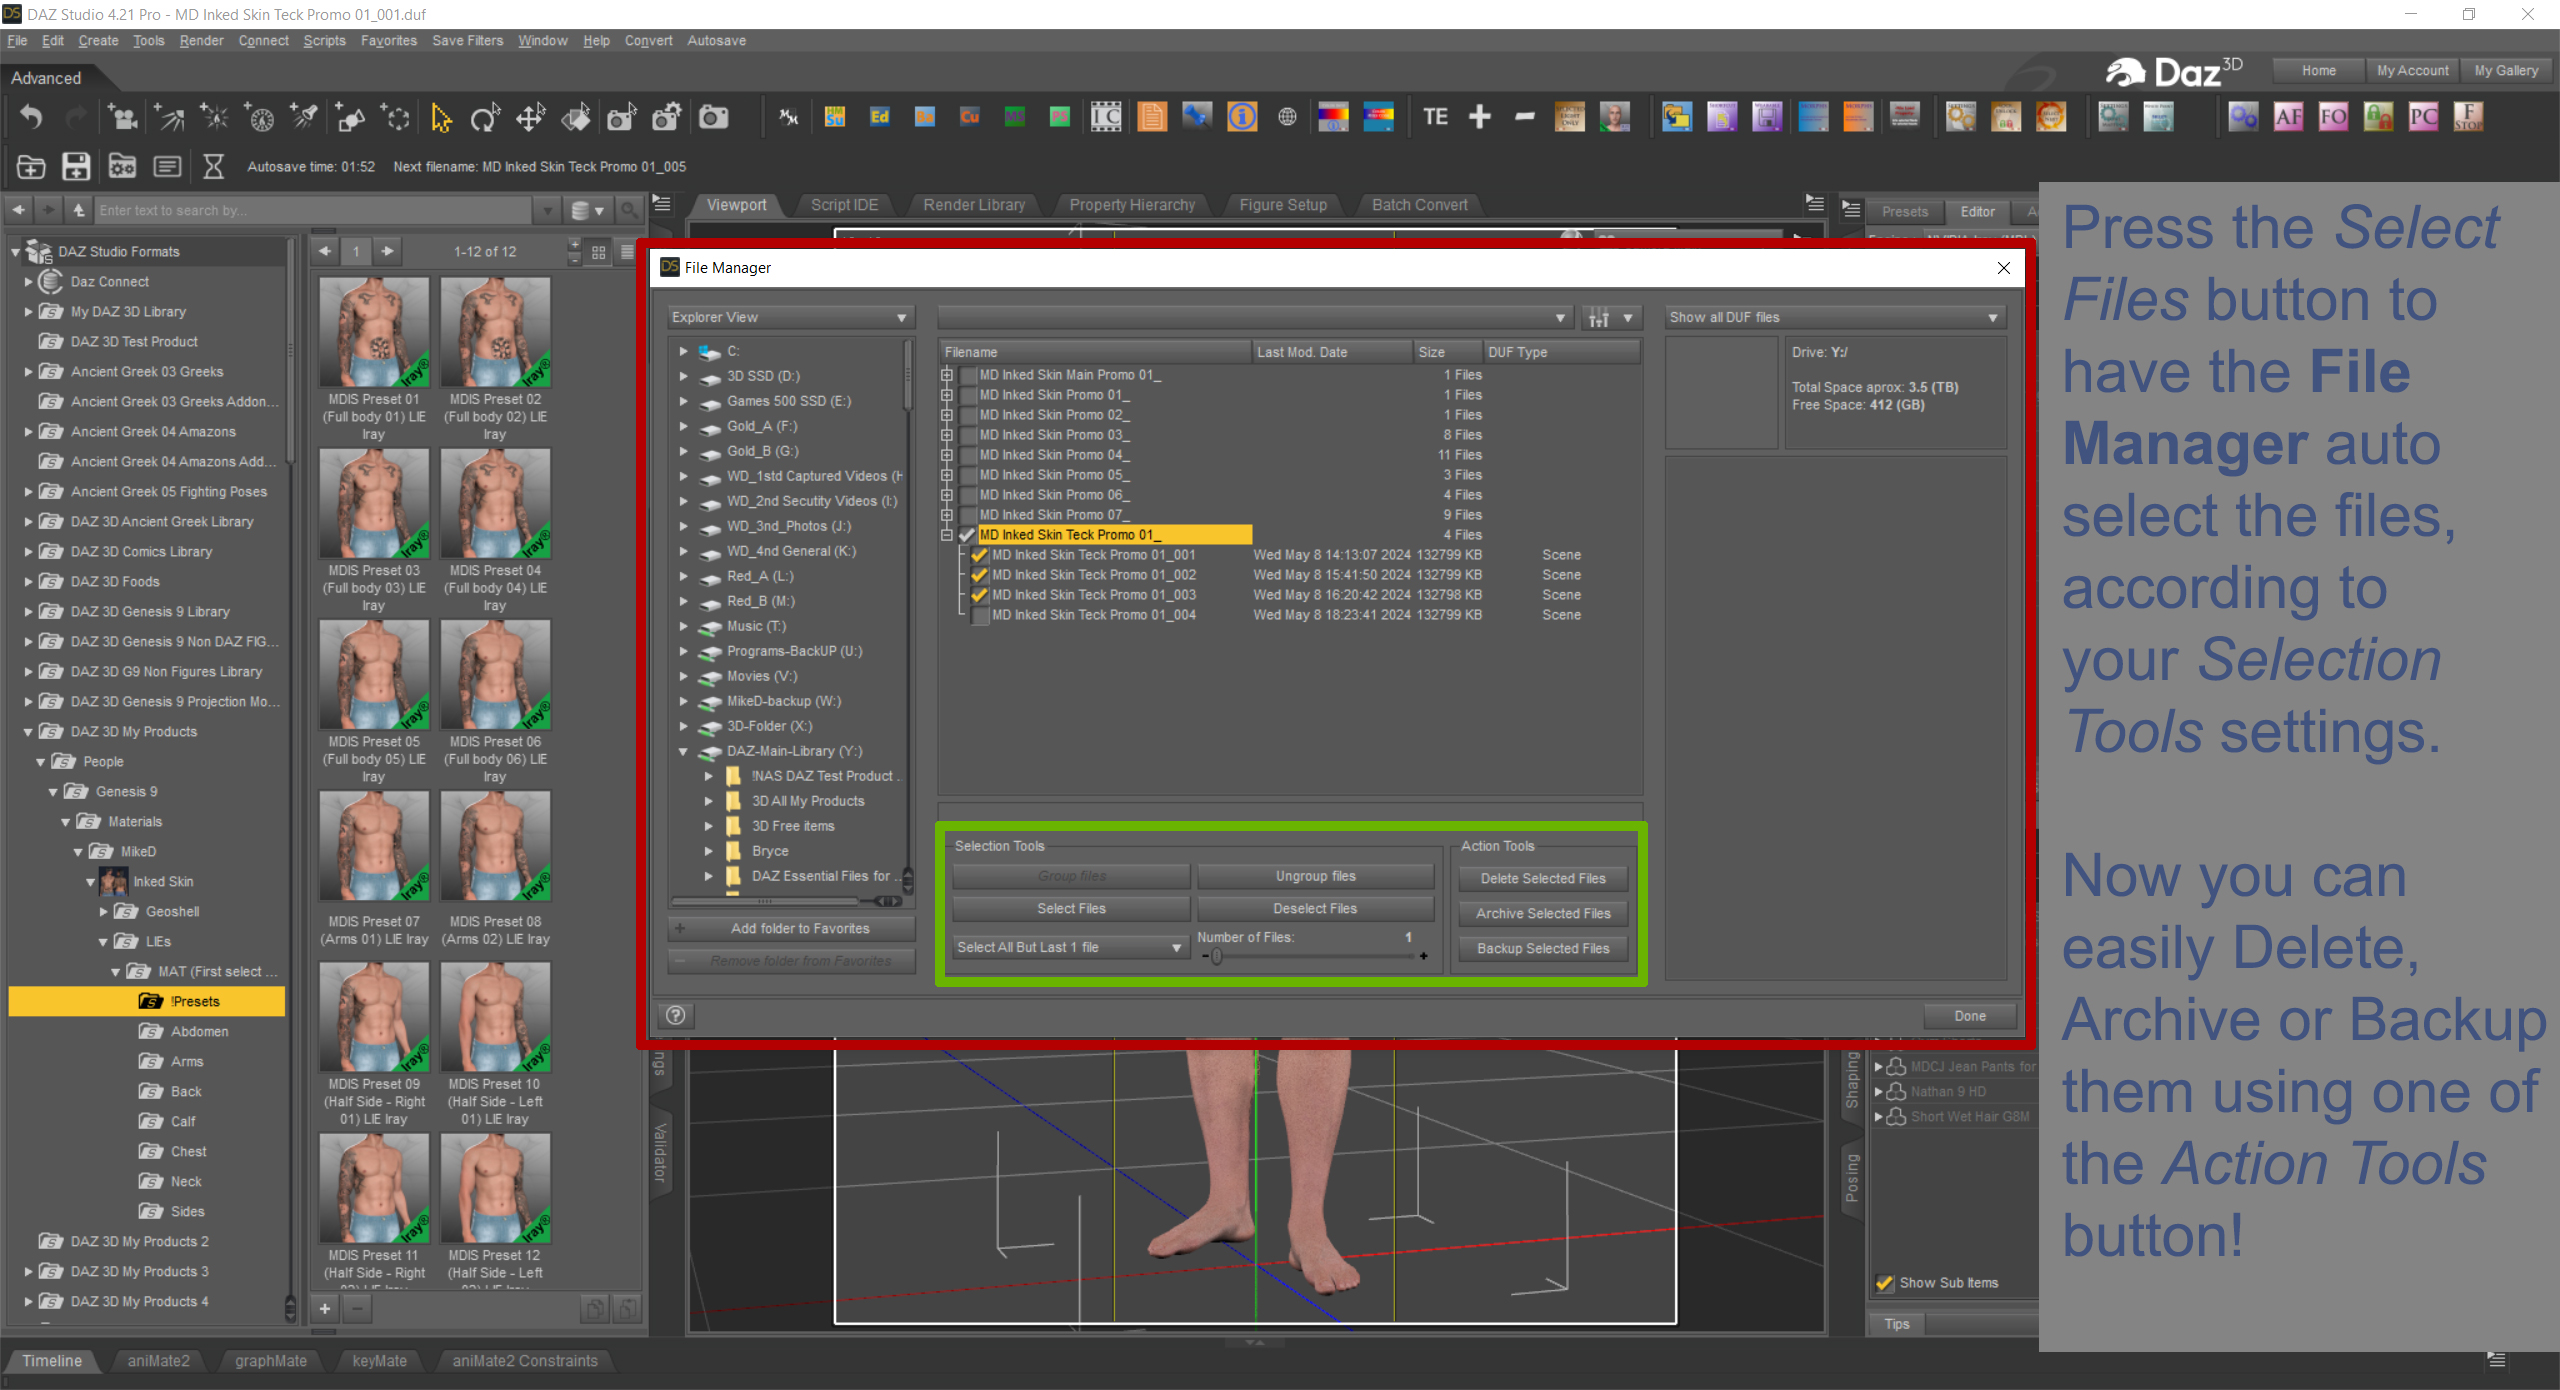Click the drive tree horizontal scrollbar
The height and width of the screenshot is (1390, 2560).
(785, 901)
